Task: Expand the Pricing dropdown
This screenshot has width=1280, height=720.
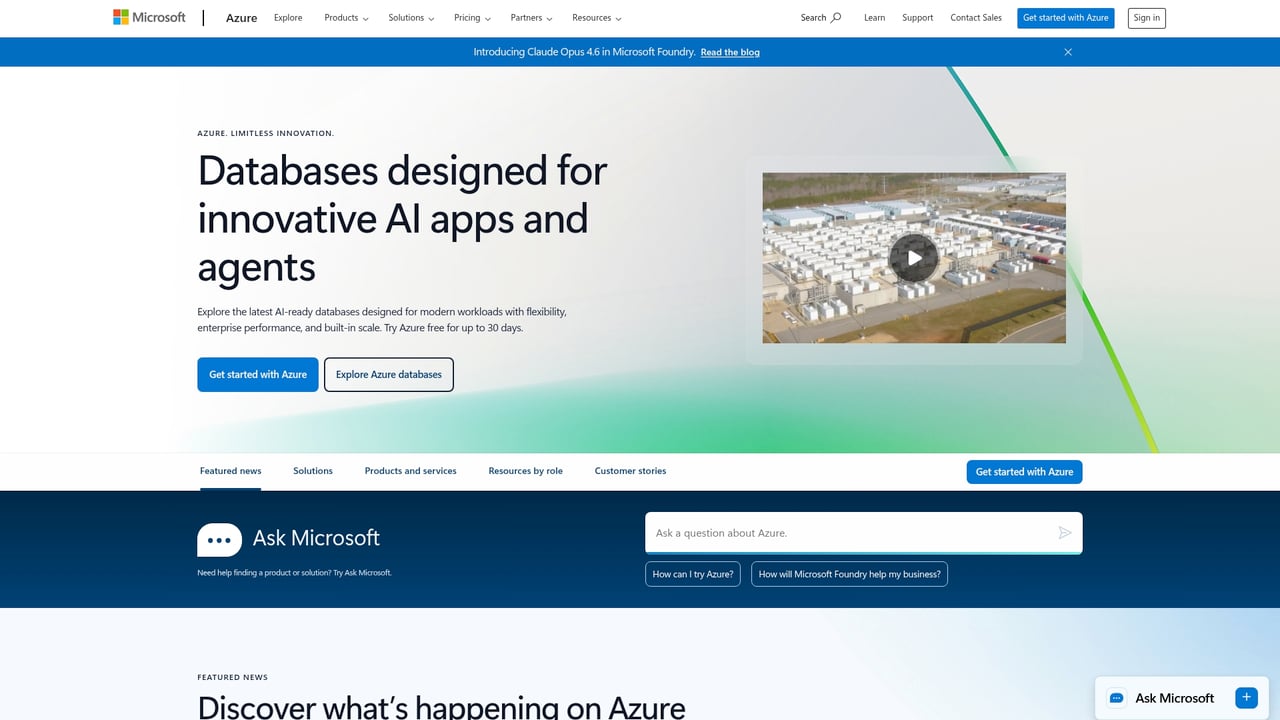Action: (471, 17)
